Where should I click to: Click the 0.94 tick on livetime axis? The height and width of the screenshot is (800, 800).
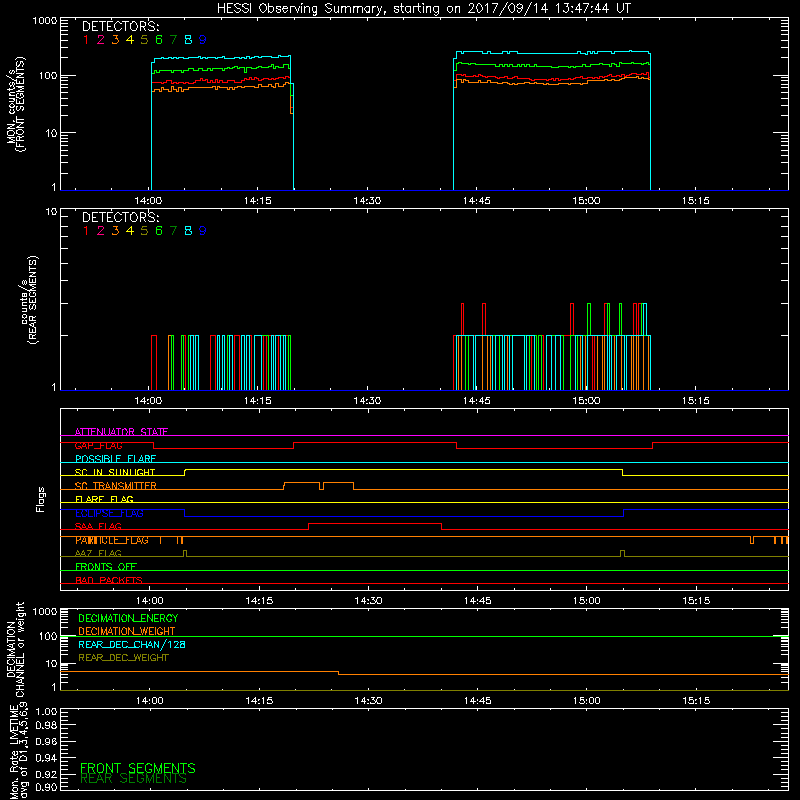click(46, 757)
